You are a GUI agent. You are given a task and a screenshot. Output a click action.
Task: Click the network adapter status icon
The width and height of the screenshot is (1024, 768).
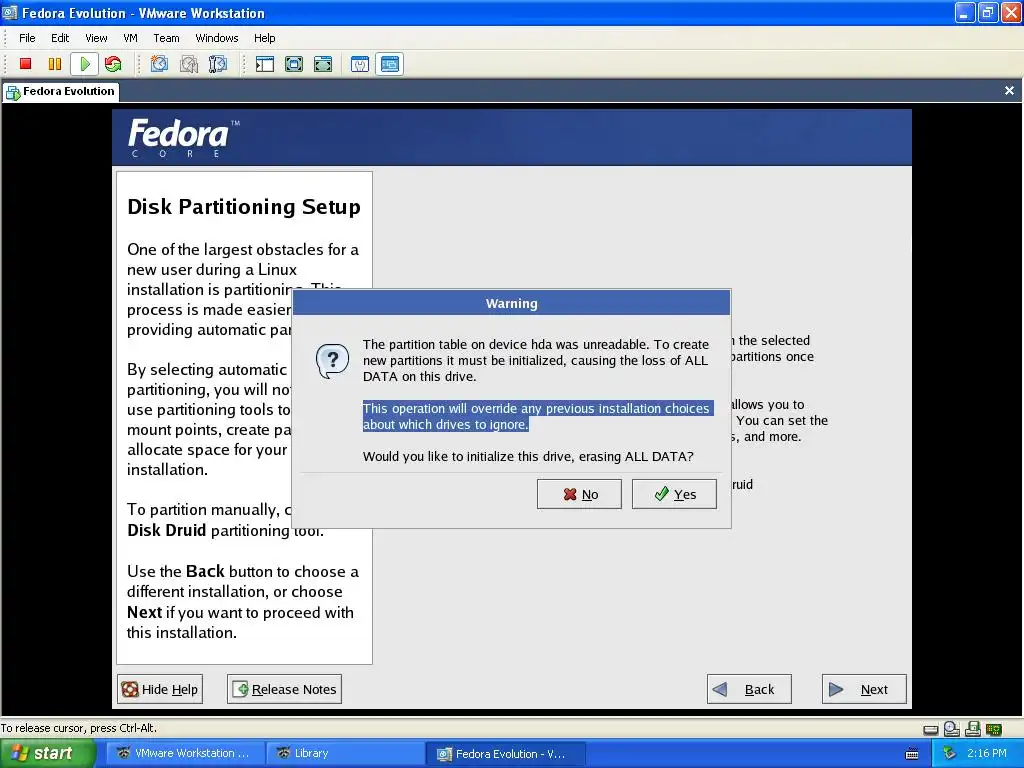coord(993,729)
